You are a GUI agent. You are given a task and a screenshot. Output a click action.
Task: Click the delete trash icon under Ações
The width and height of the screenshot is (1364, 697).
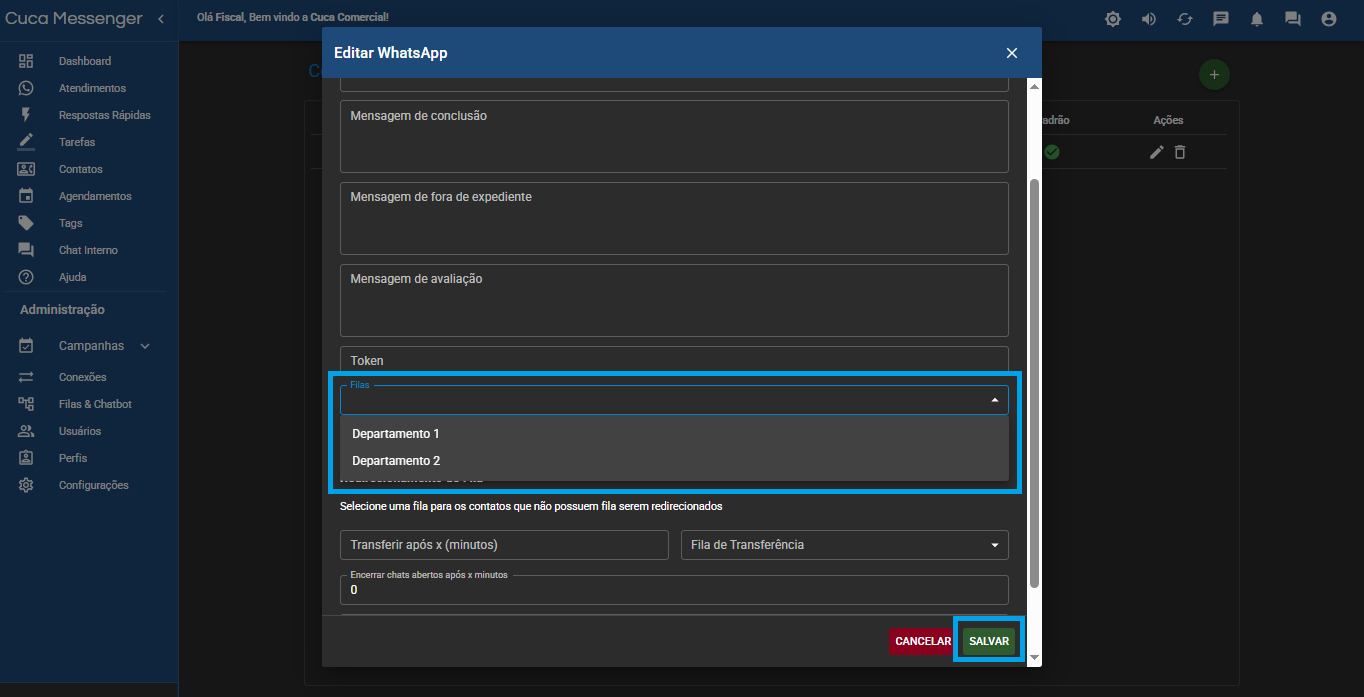pyautogui.click(x=1180, y=152)
